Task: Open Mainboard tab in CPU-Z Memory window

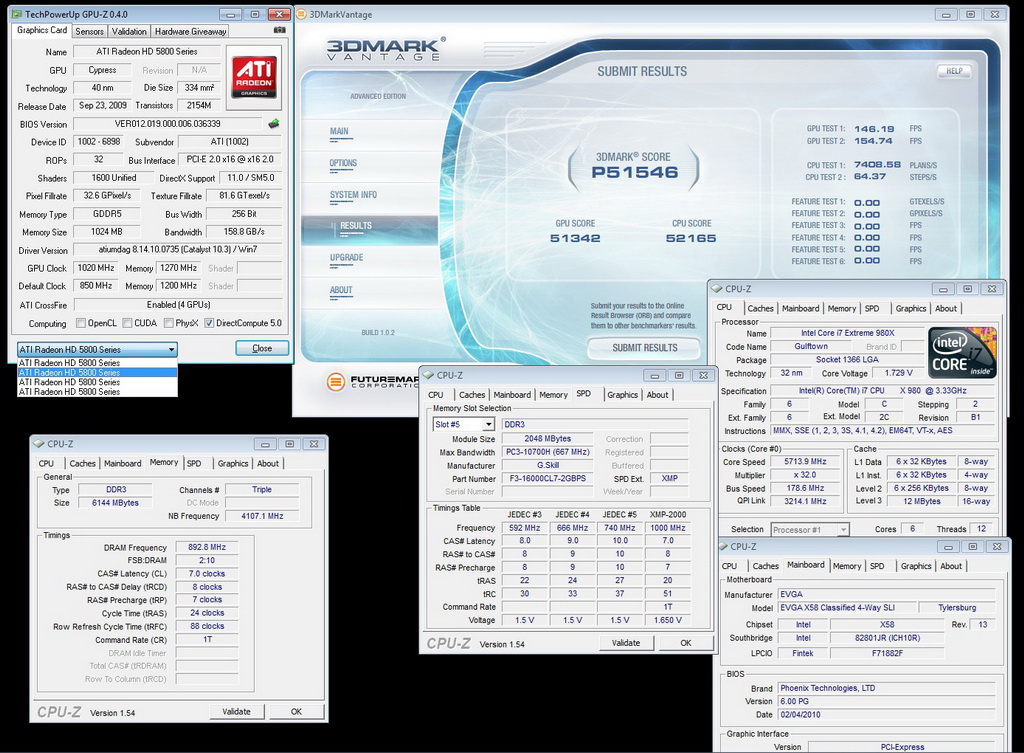Action: (x=123, y=463)
